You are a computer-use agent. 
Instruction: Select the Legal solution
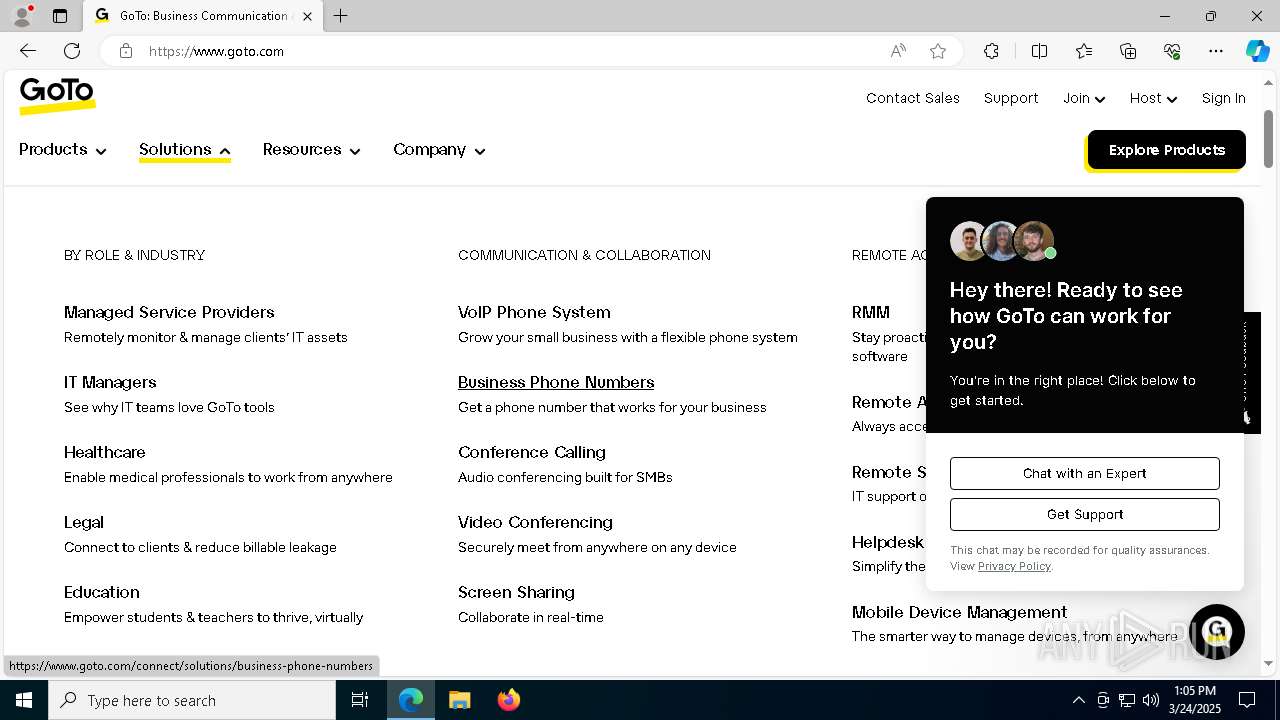point(84,522)
